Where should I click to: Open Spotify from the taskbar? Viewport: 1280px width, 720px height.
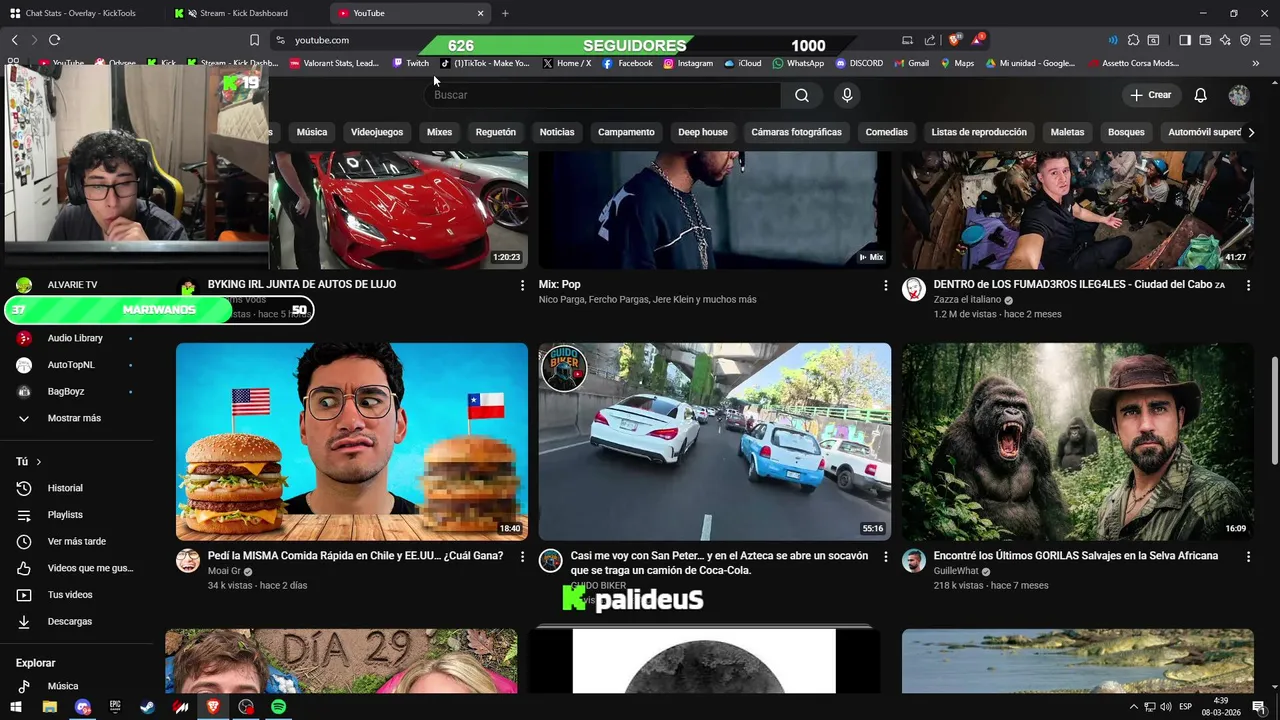coord(279,707)
